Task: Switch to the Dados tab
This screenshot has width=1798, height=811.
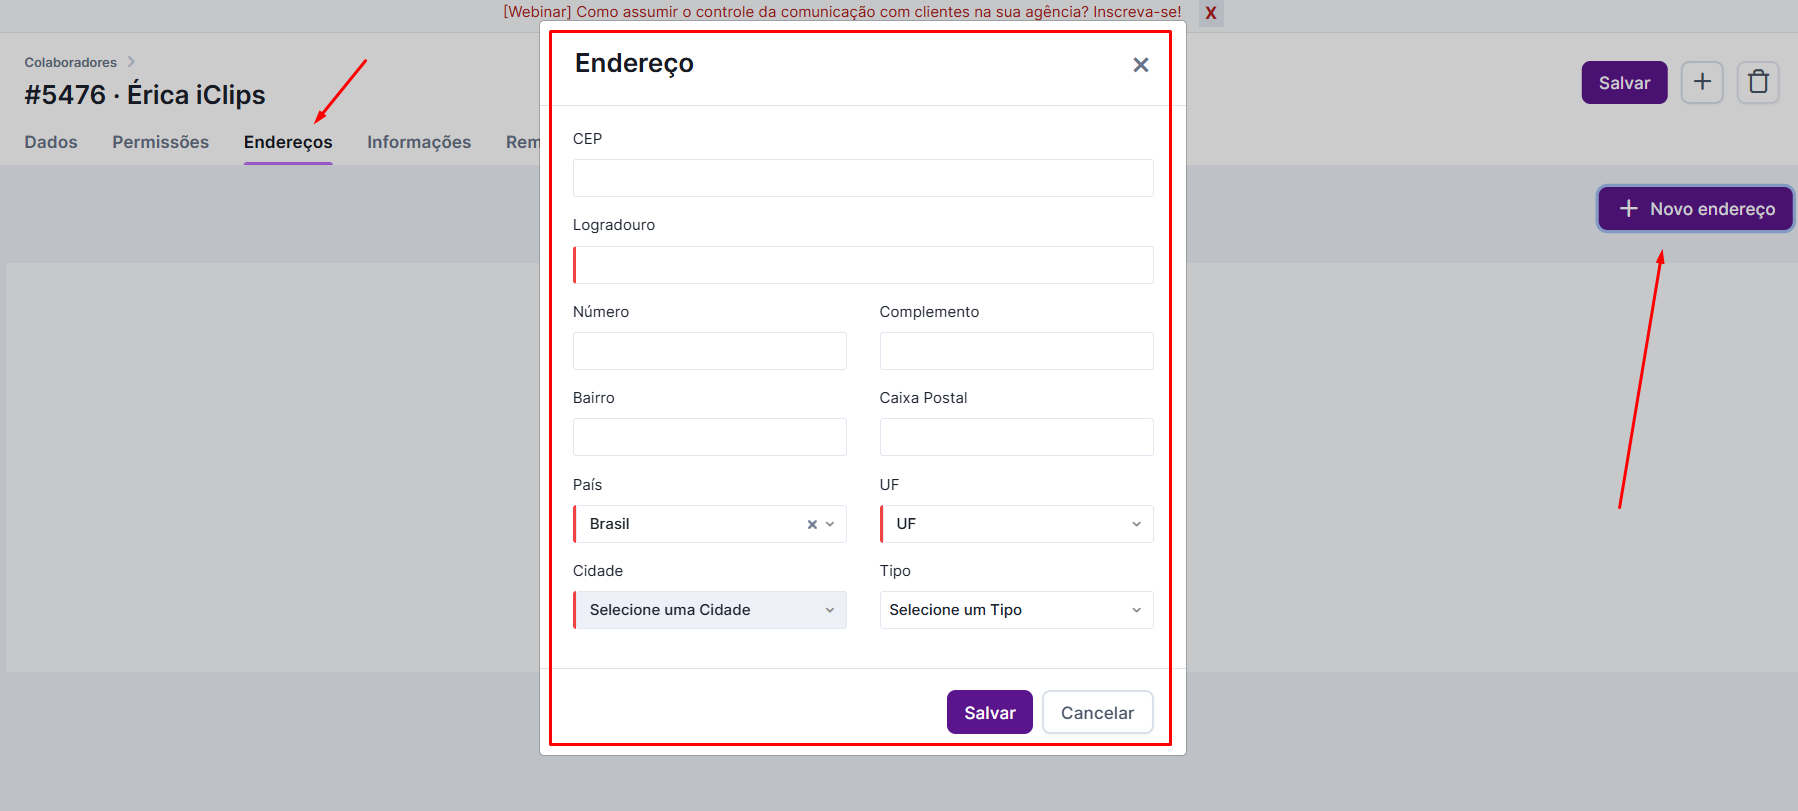Action: coord(51,142)
